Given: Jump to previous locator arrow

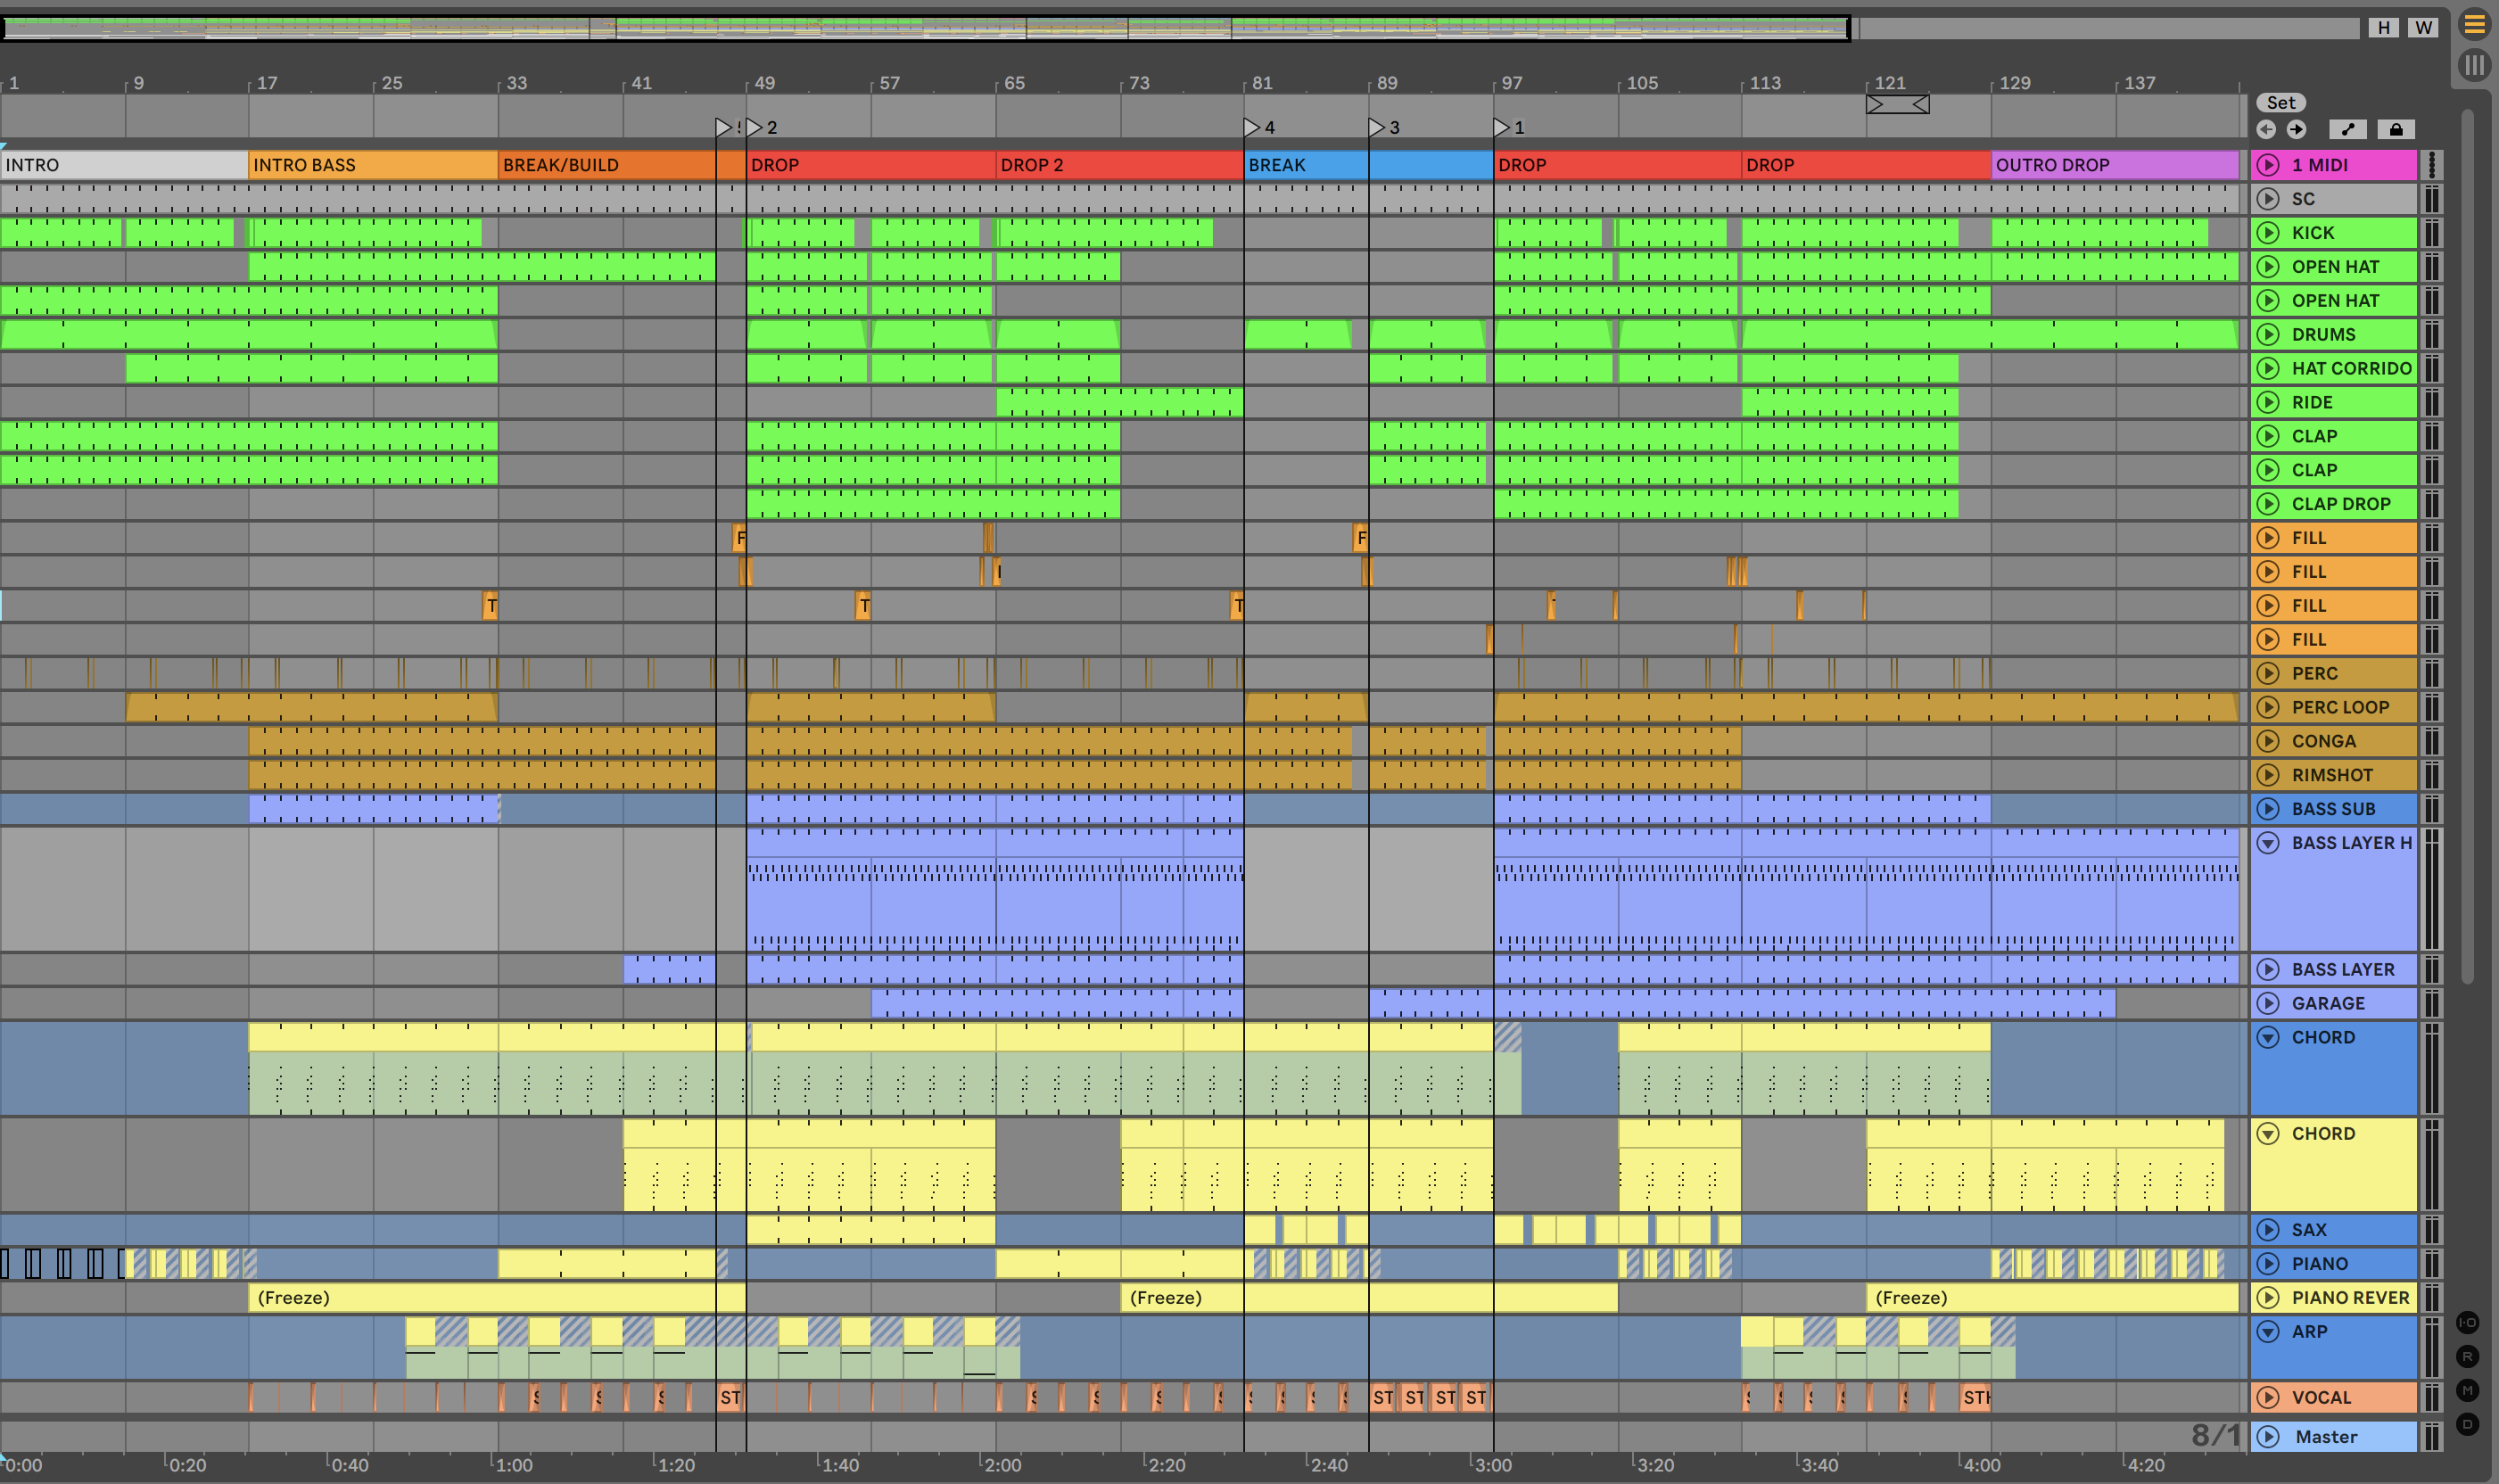Looking at the screenshot, I should click(x=2266, y=129).
